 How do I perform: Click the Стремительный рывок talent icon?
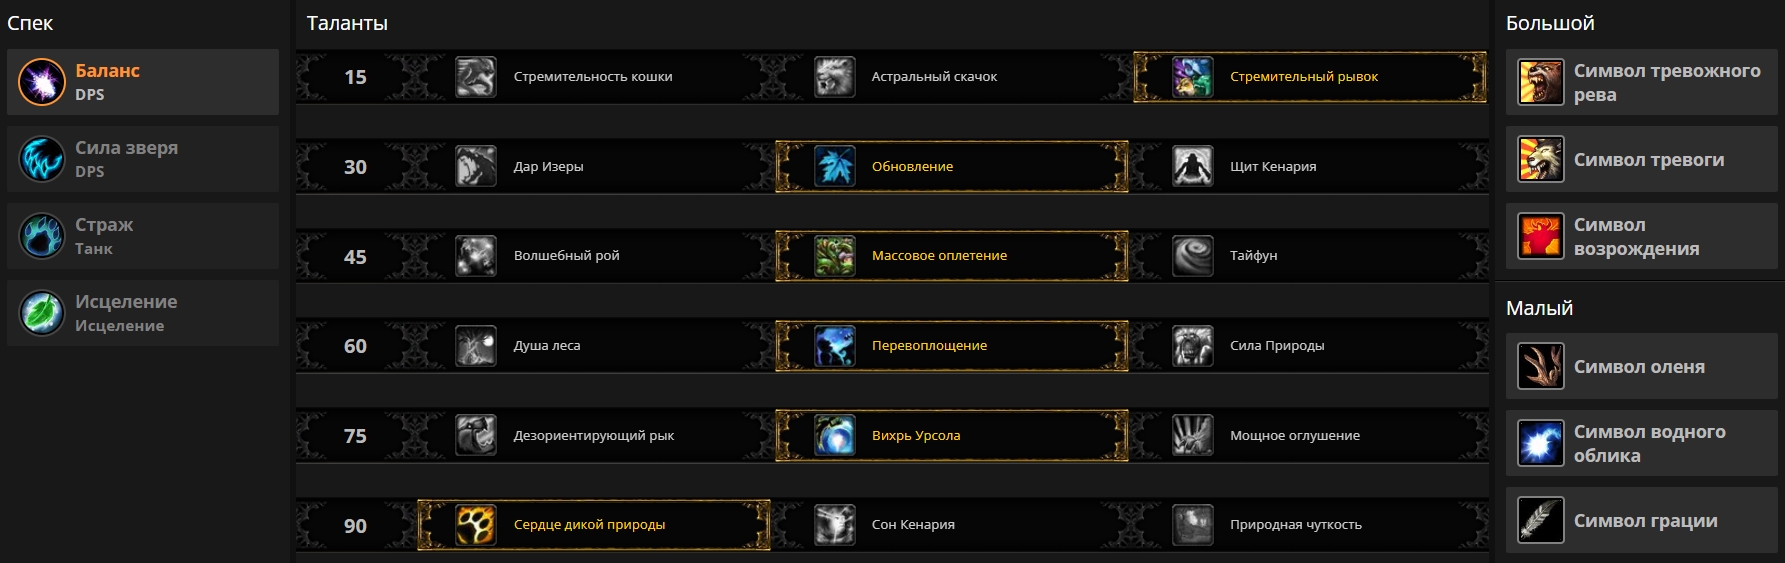1192,77
